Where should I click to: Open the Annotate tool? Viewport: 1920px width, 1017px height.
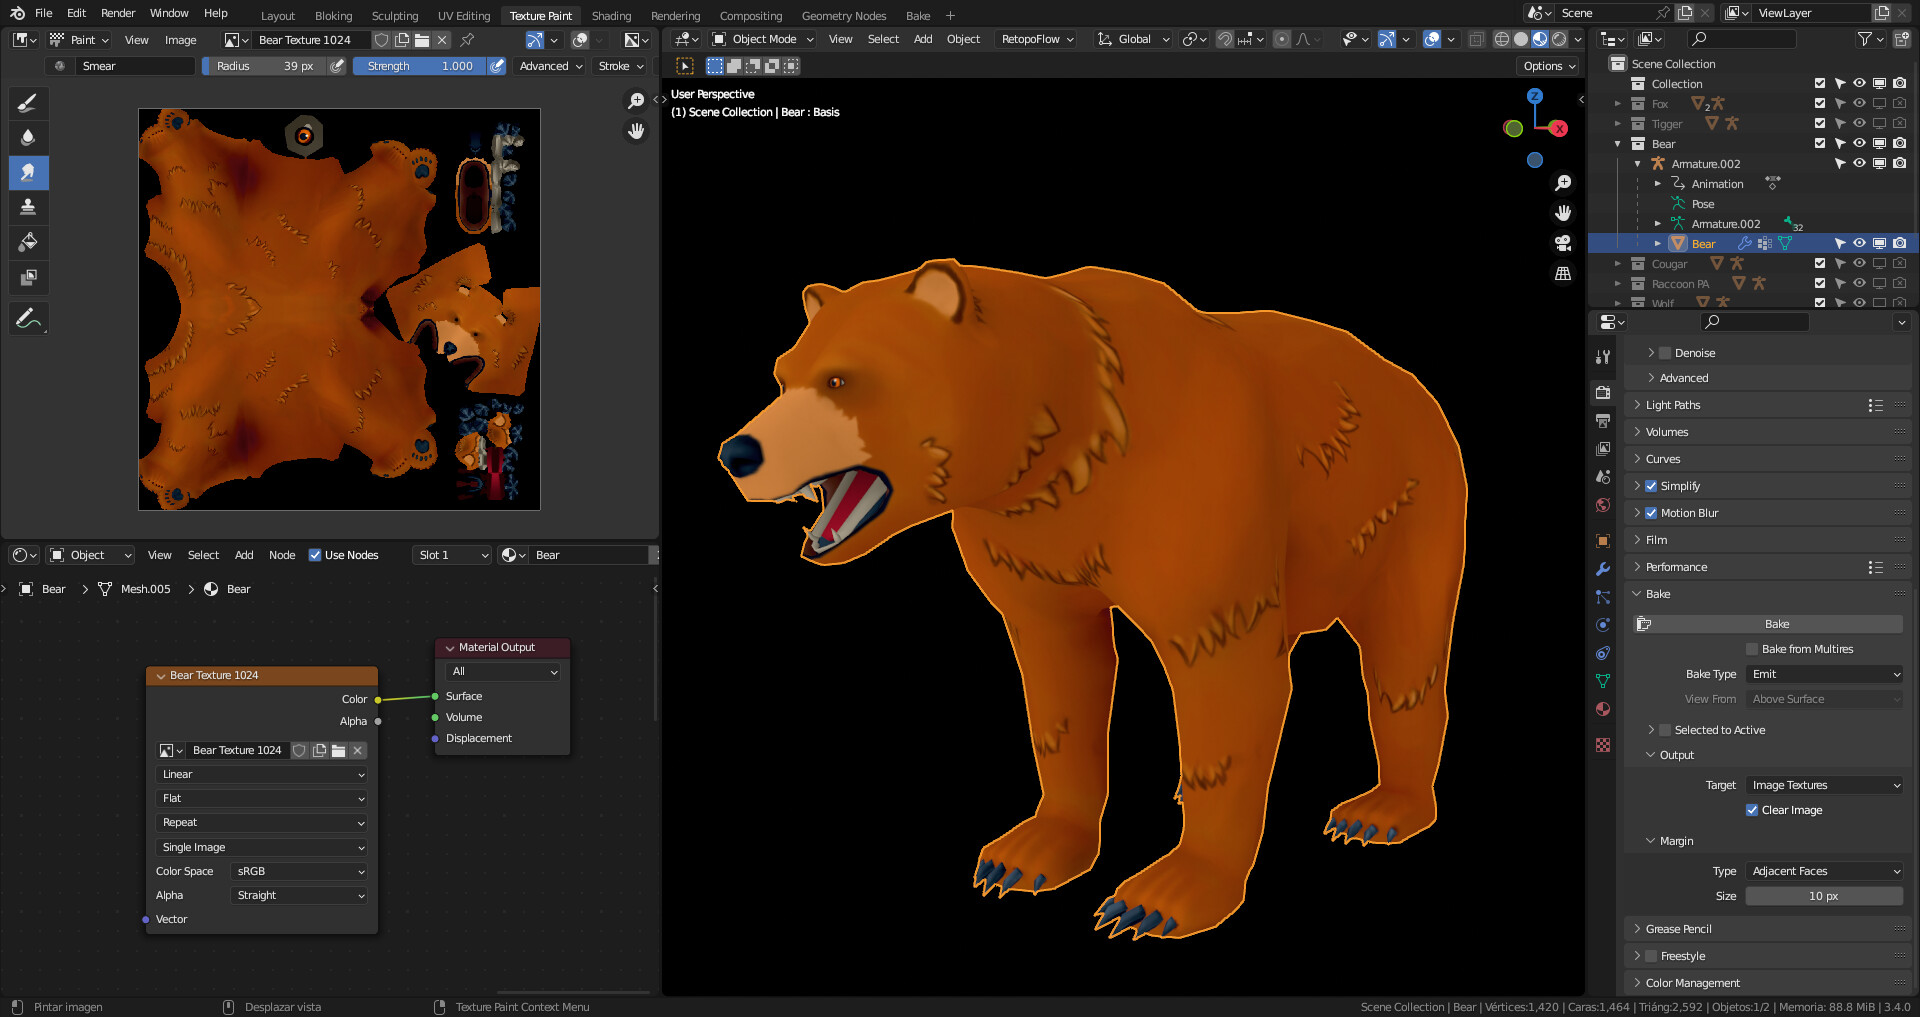coord(28,318)
